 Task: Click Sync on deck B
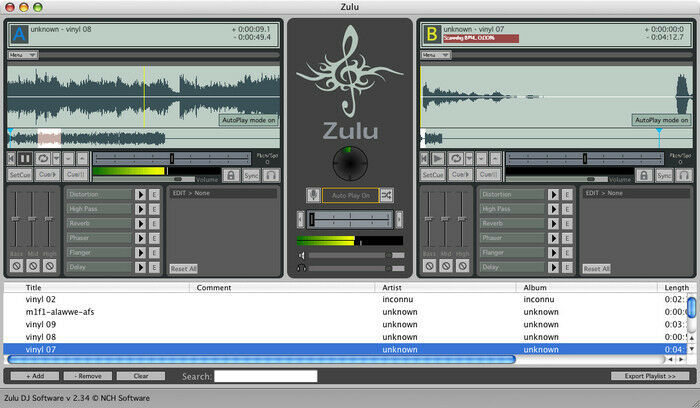pos(665,175)
